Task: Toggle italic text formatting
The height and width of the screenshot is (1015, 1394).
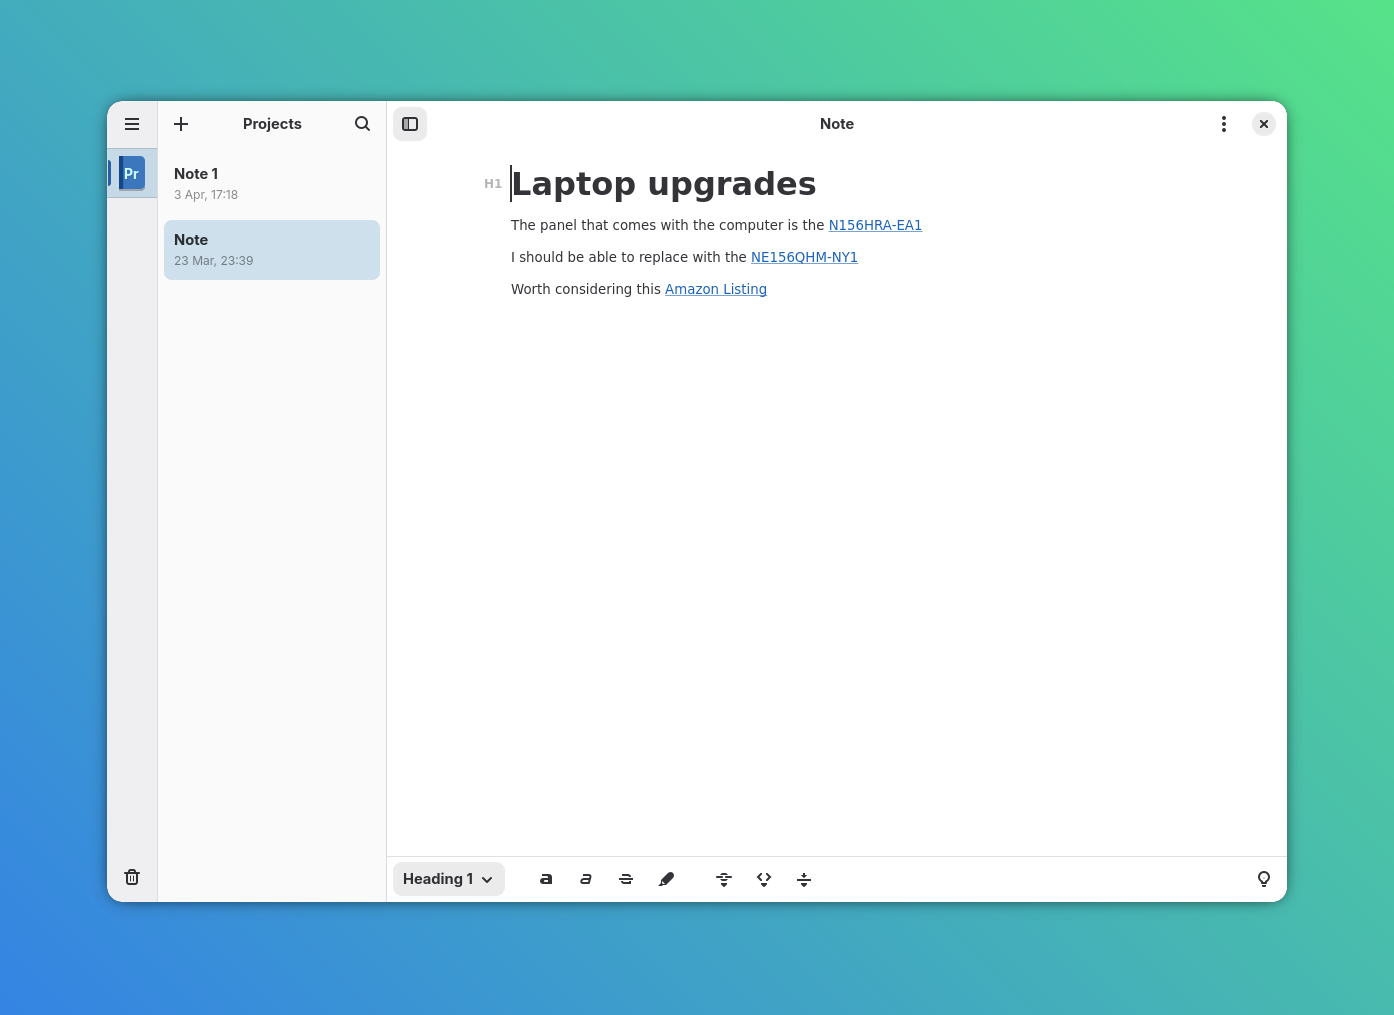Action: 586,879
